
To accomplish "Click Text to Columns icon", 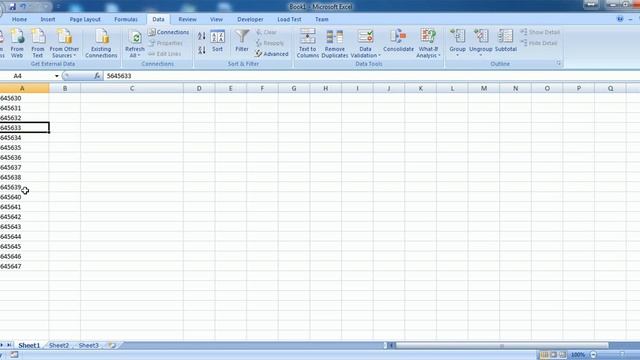I will tap(307, 43).
